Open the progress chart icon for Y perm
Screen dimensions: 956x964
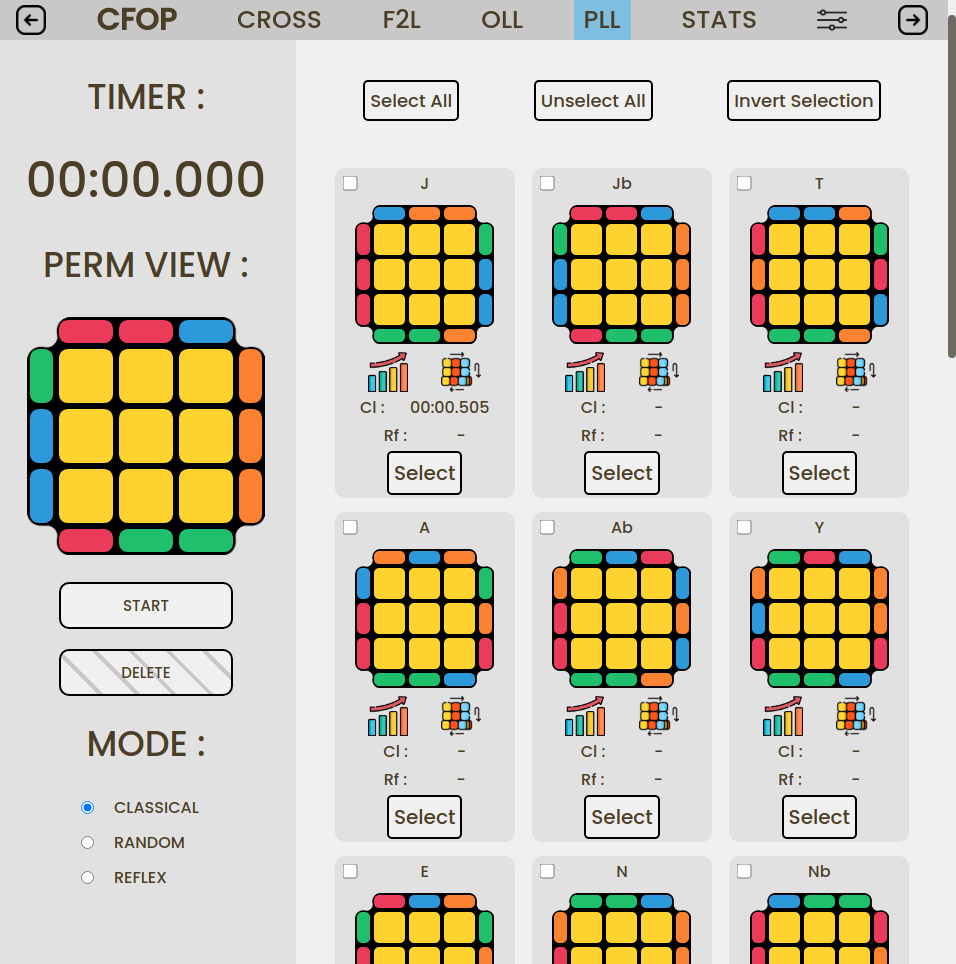click(782, 716)
